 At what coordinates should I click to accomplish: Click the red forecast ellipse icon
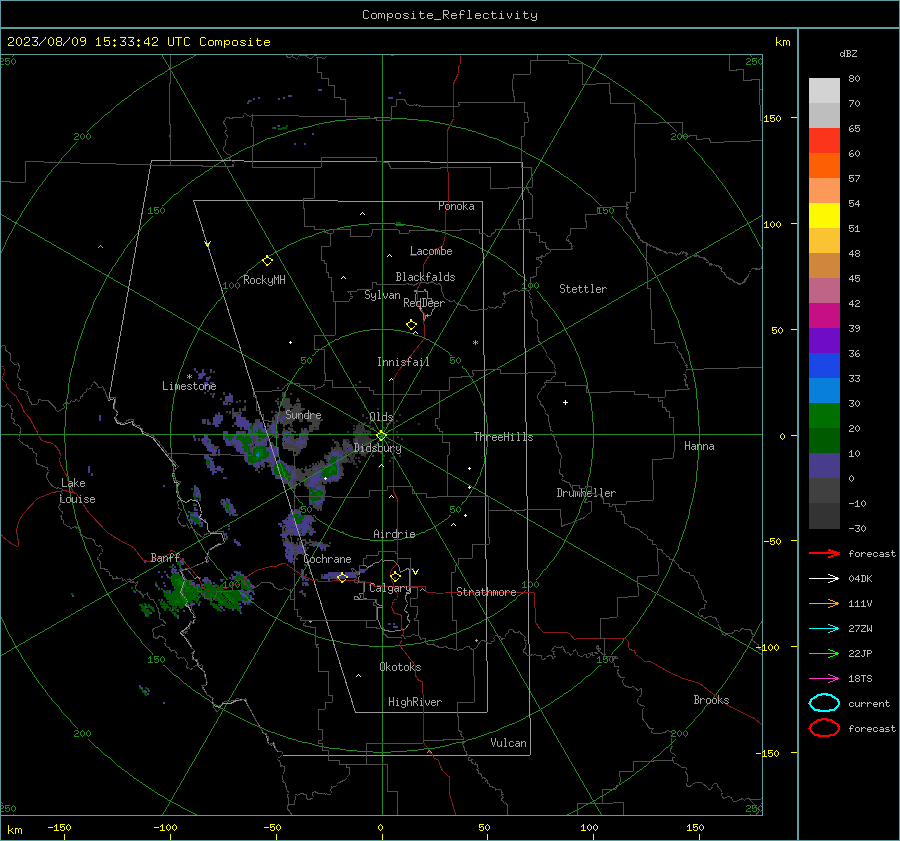[x=824, y=728]
